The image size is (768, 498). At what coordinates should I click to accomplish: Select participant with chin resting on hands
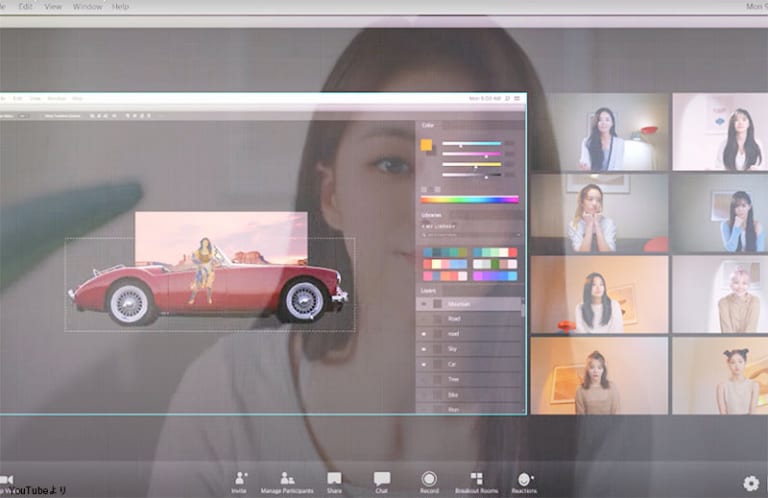600,213
